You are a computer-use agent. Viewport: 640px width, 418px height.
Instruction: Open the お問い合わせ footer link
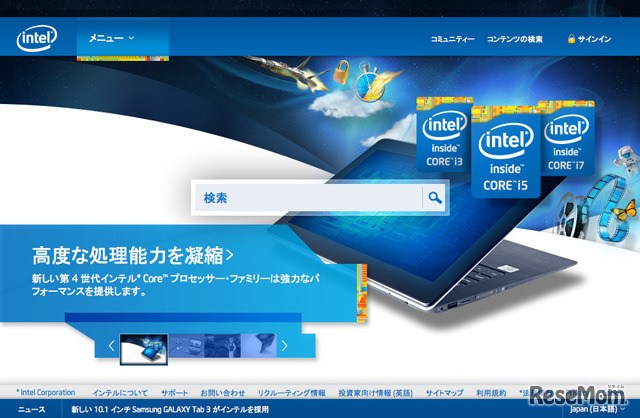pyautogui.click(x=222, y=393)
